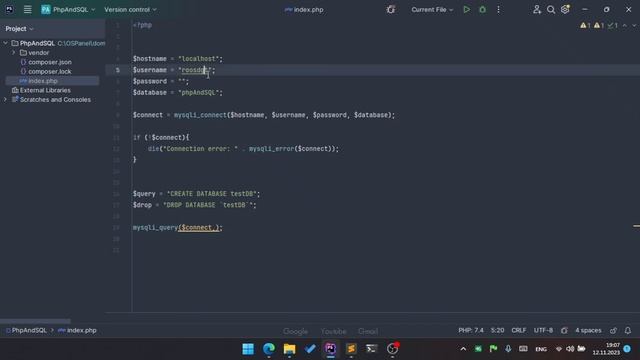Viewport: 640px width, 360px height.
Task: Open the Current File run configuration dropdown
Action: [x=432, y=9]
